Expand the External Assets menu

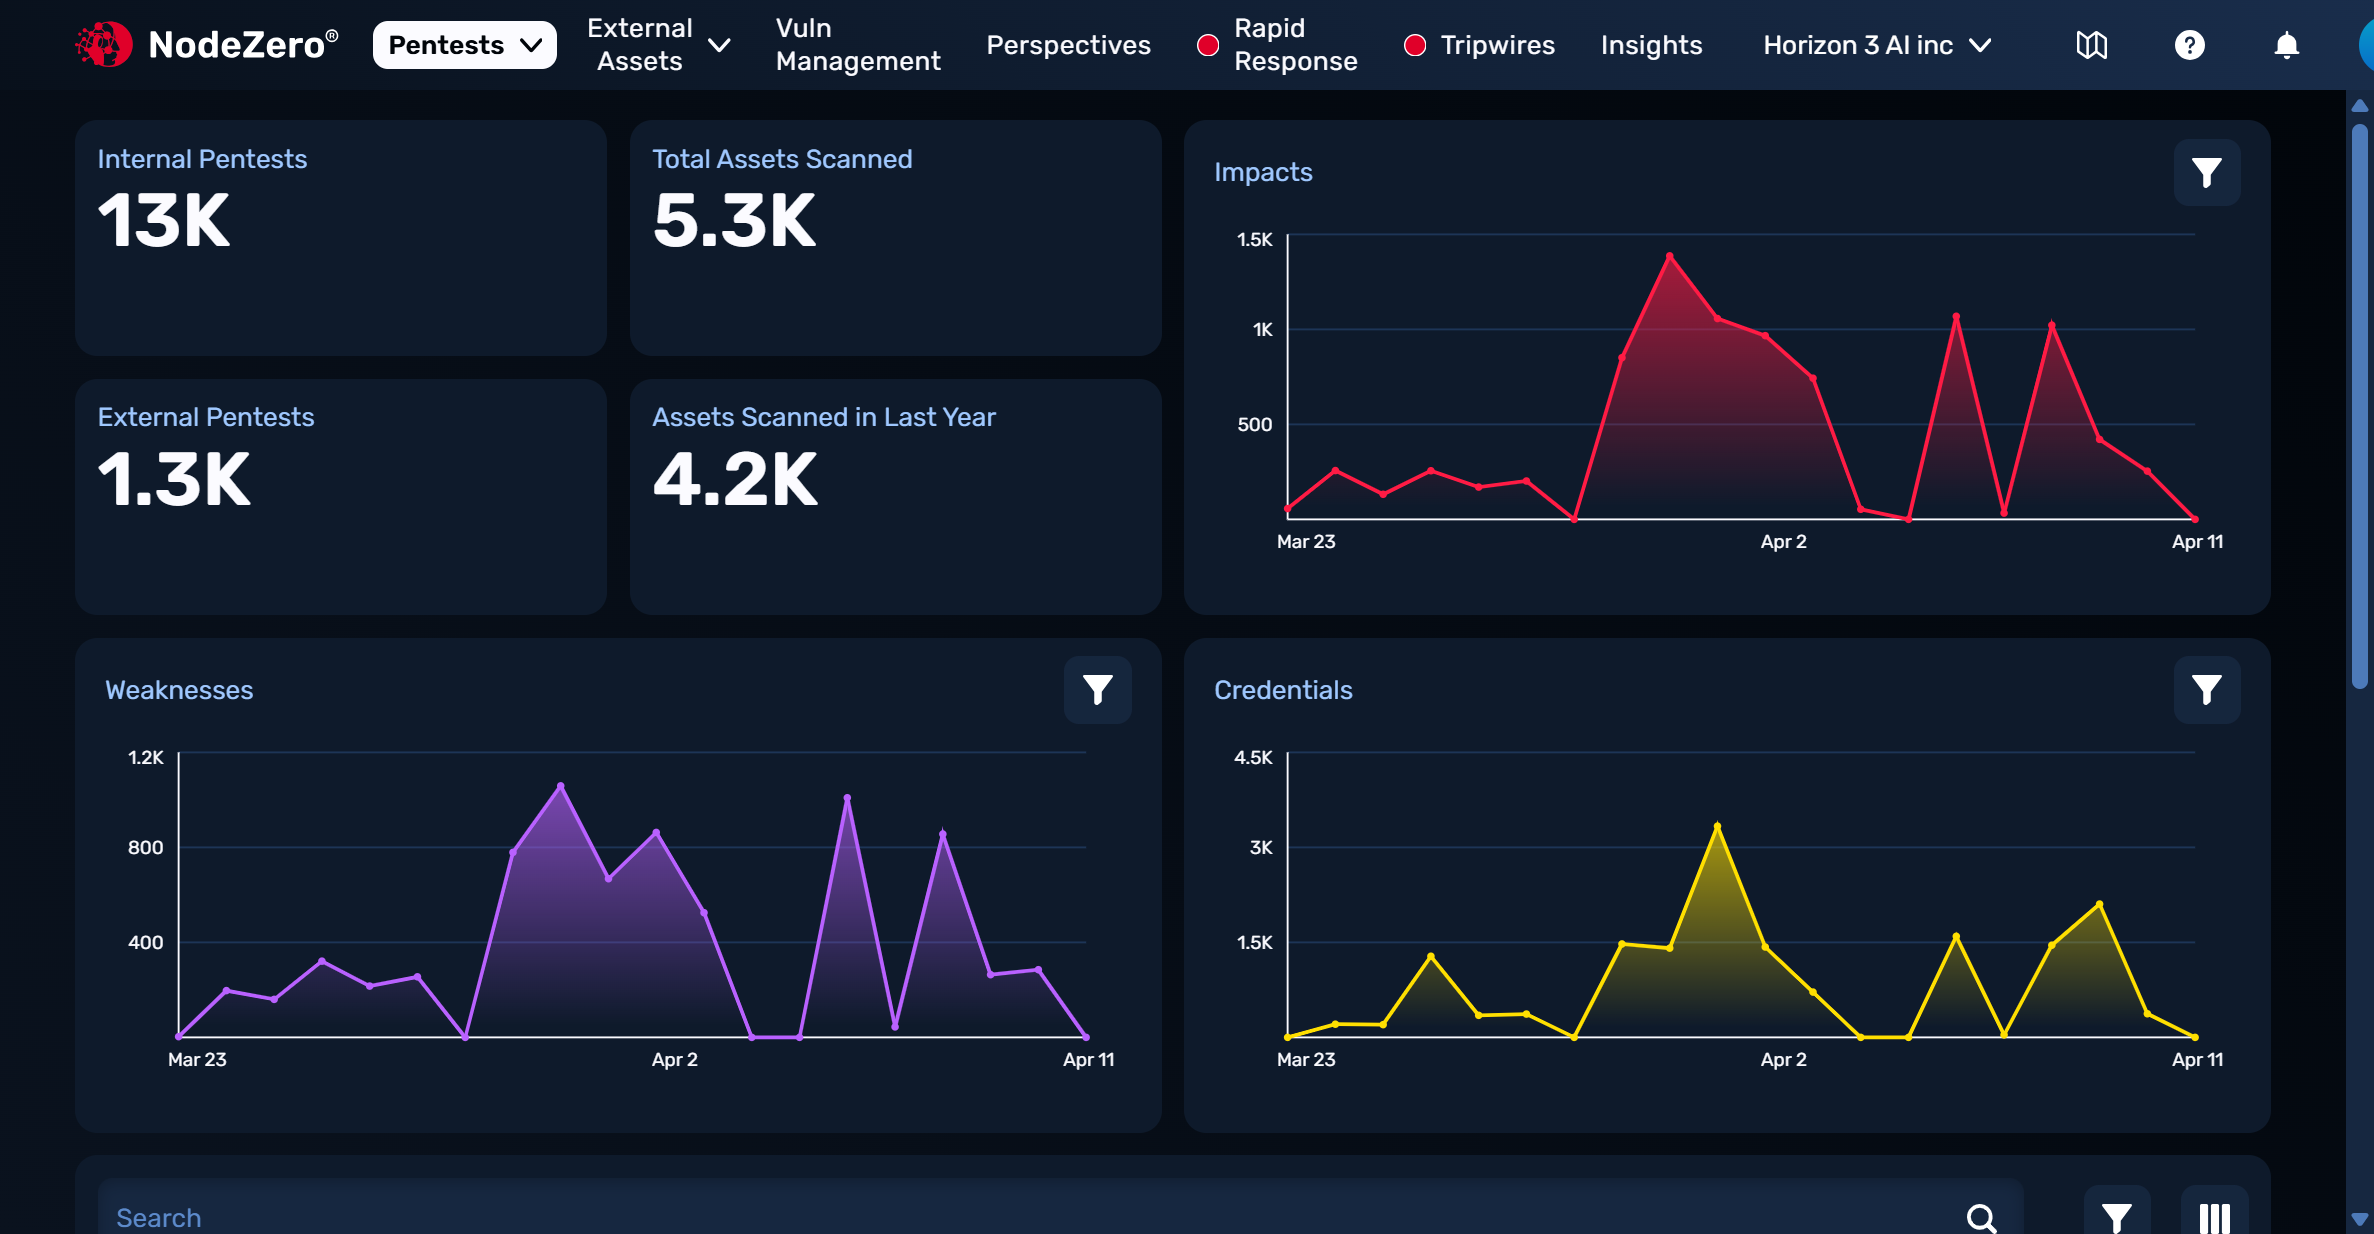coord(658,45)
